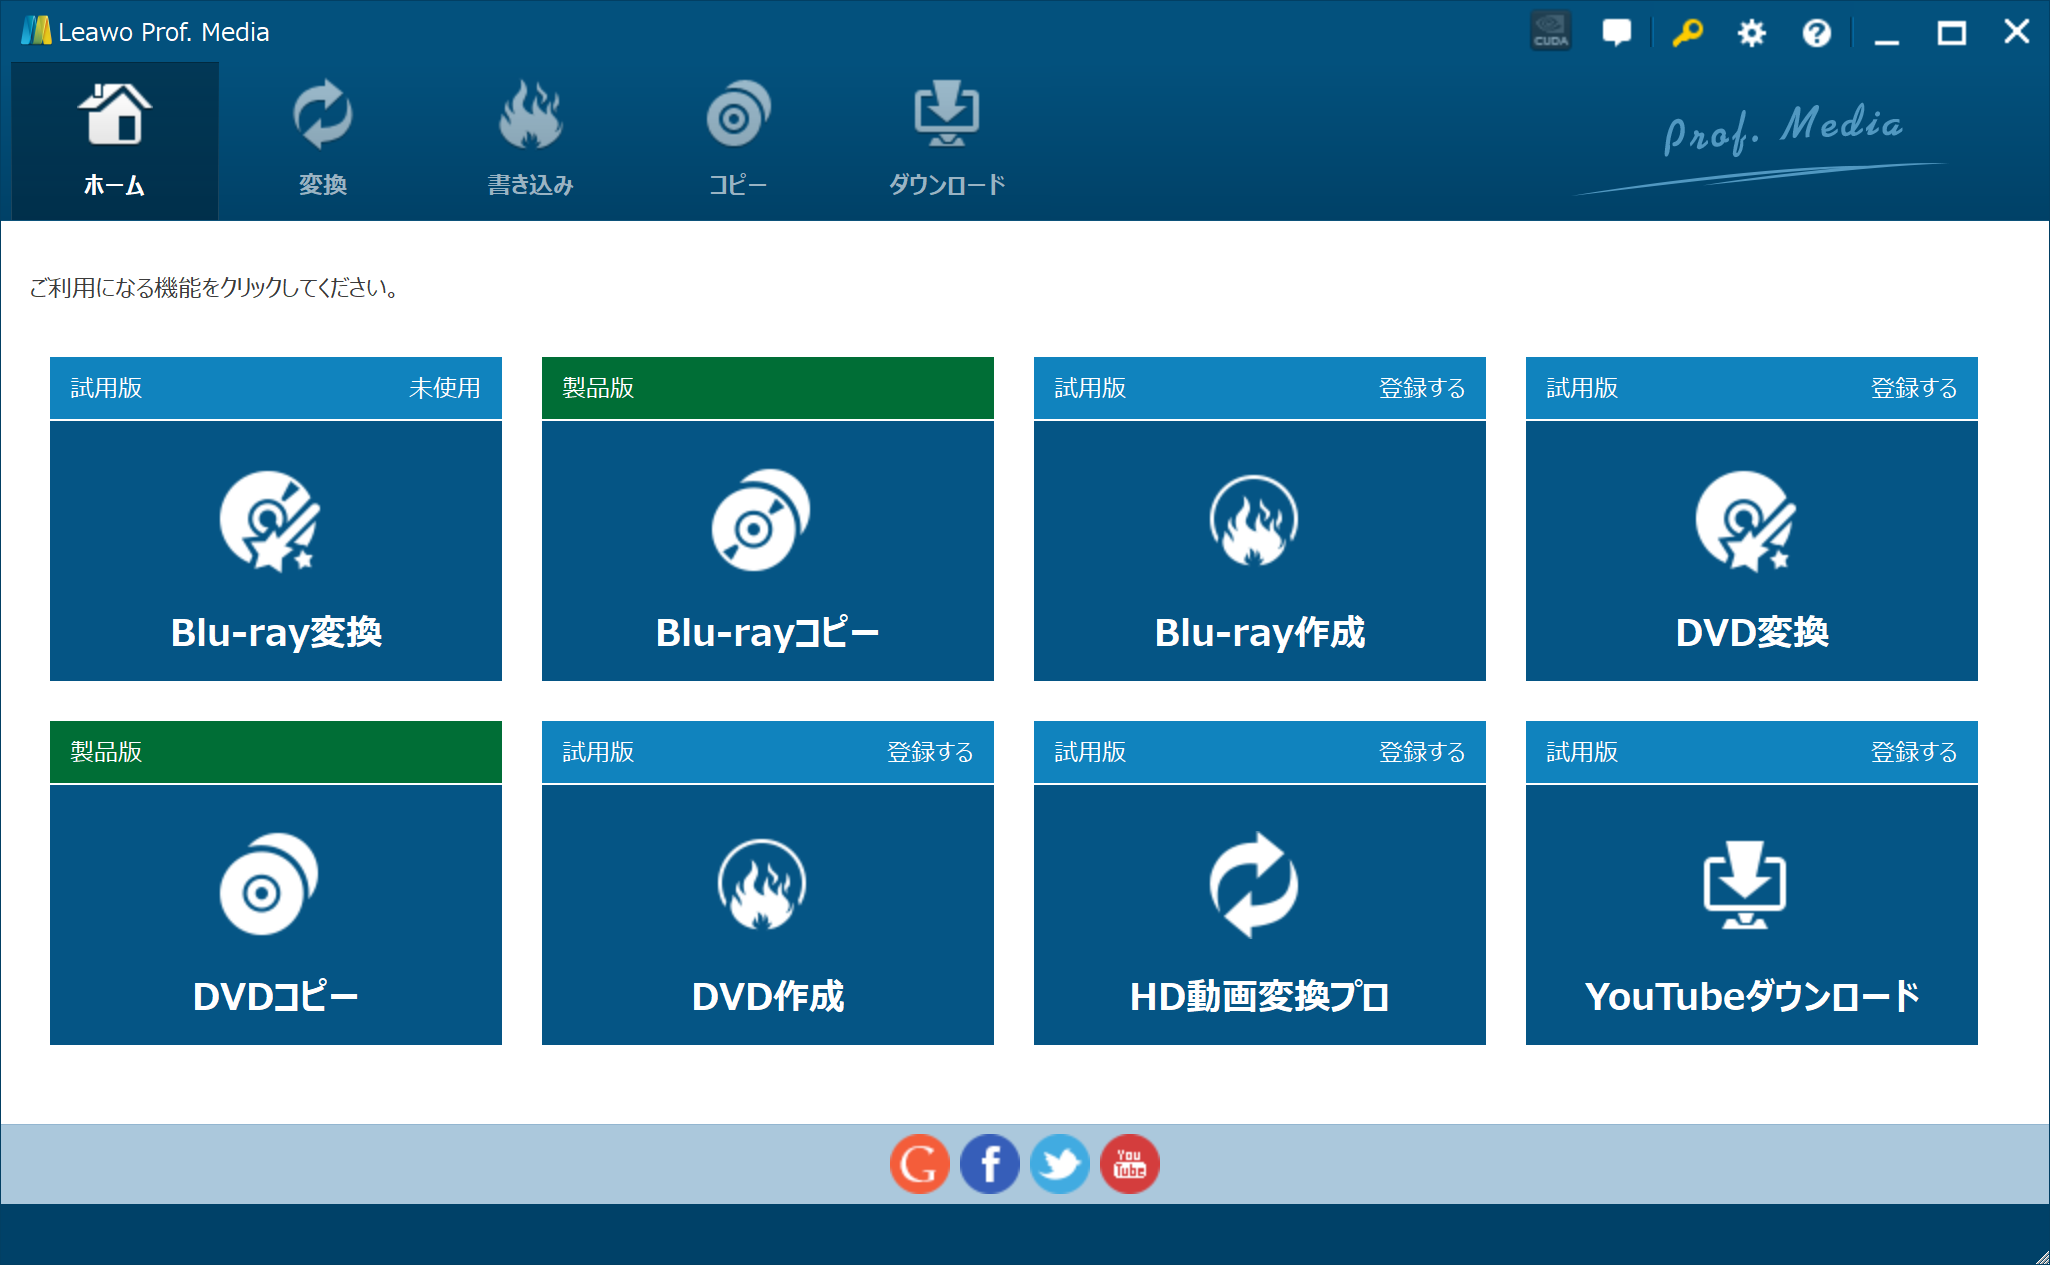Click 未使用 on the Blu-ray変換 header
The height and width of the screenshot is (1268, 2050).
(444, 388)
